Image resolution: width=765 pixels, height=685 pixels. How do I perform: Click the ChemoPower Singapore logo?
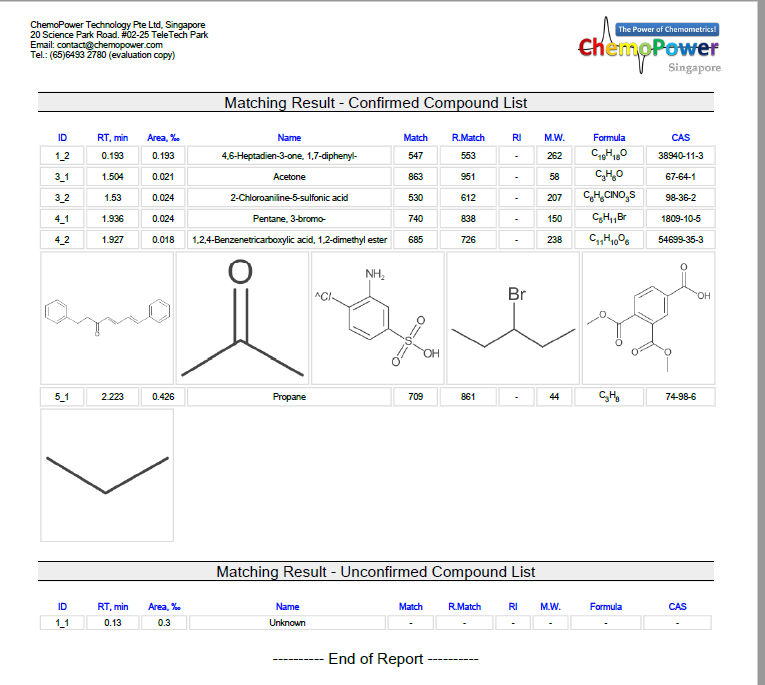tap(648, 48)
